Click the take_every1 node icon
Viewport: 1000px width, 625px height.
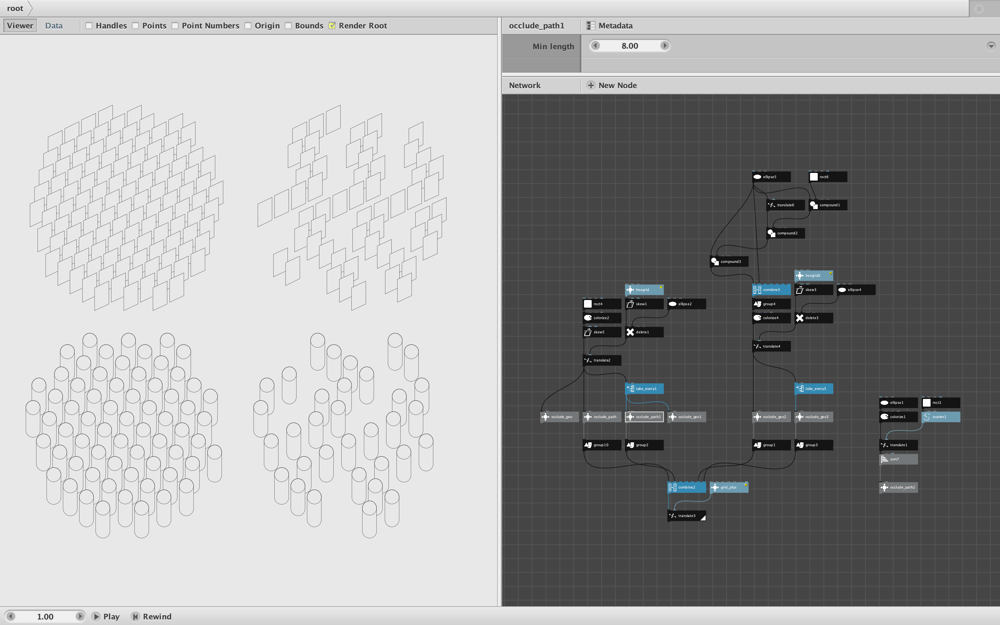tap(630, 388)
